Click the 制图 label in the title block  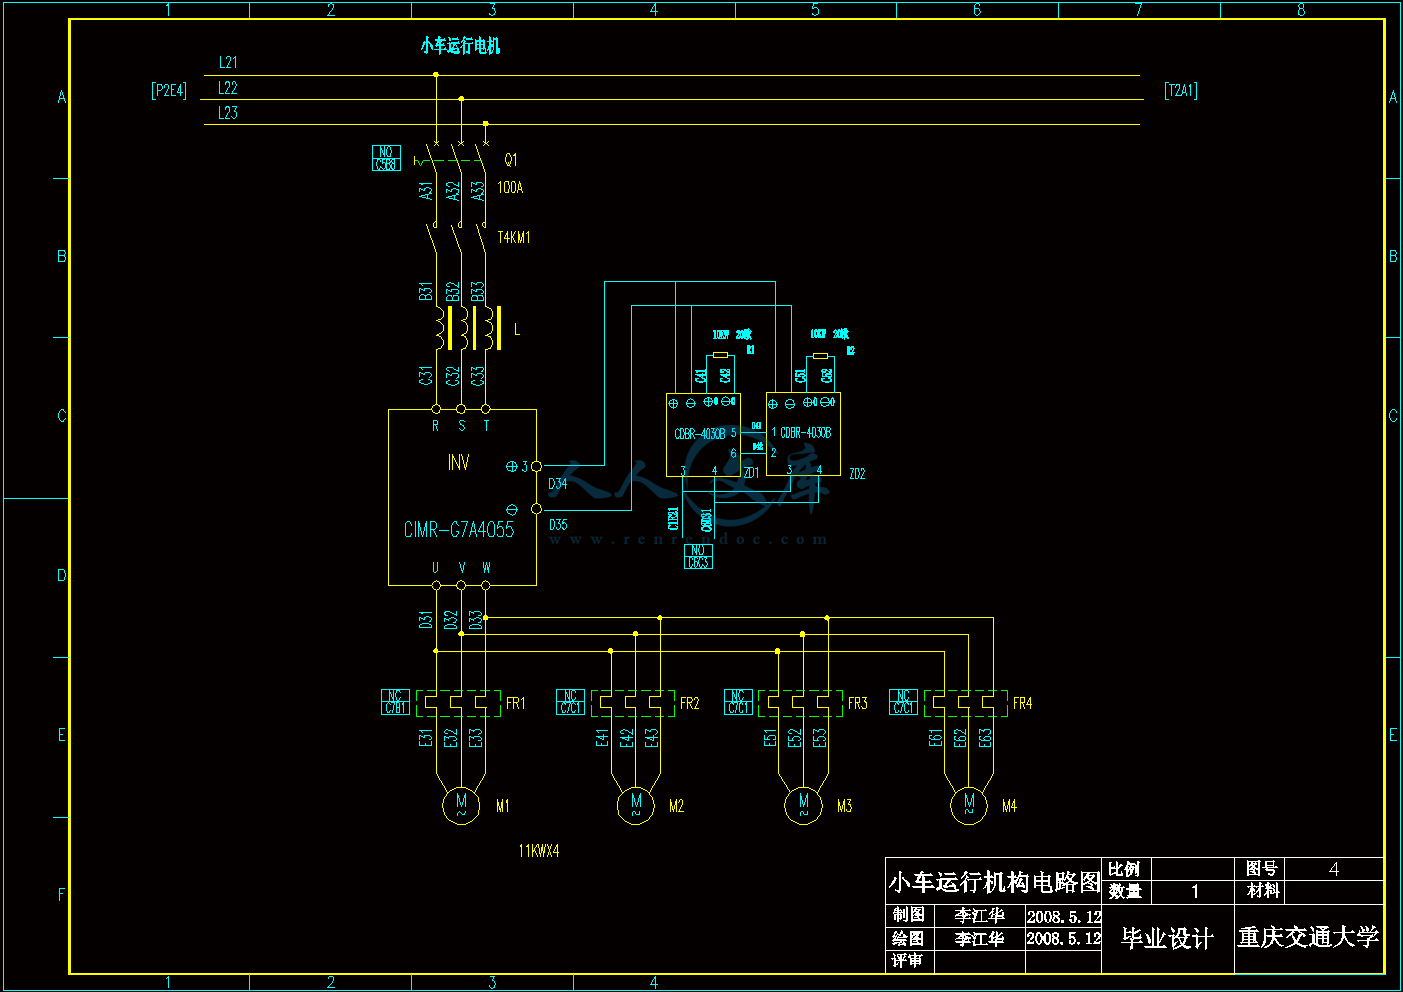pos(908,914)
